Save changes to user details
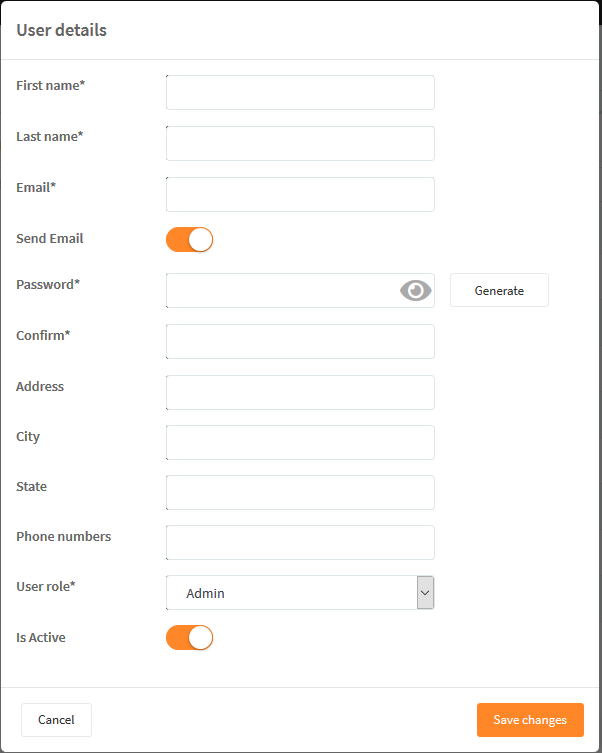Viewport: 602px width, 753px height. [530, 720]
